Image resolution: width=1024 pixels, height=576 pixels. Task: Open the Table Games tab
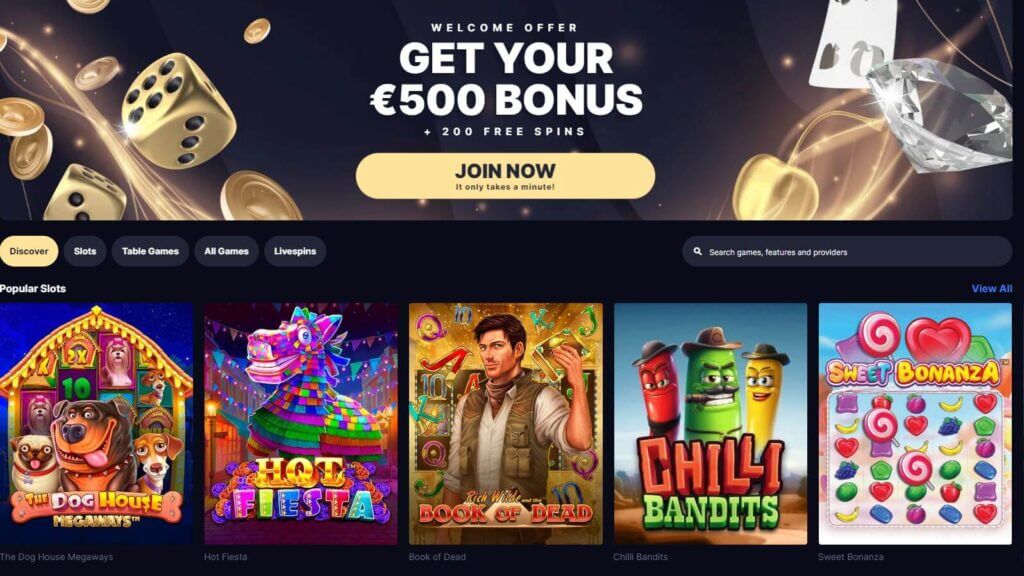pyautogui.click(x=150, y=251)
